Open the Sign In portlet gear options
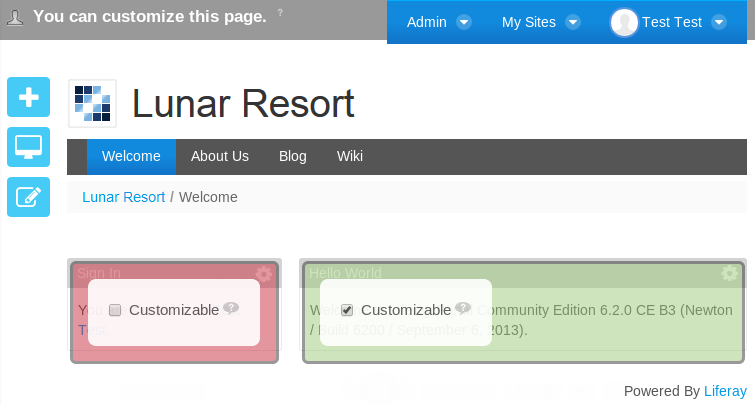The height and width of the screenshot is (405, 755). (263, 274)
